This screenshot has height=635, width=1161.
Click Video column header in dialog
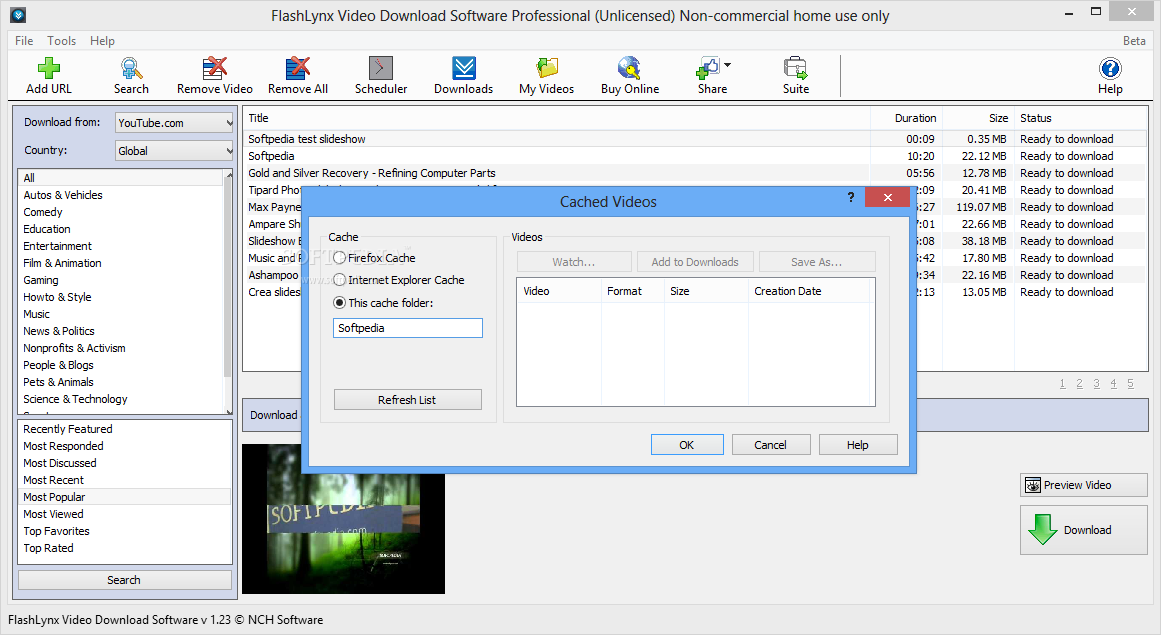tap(559, 291)
